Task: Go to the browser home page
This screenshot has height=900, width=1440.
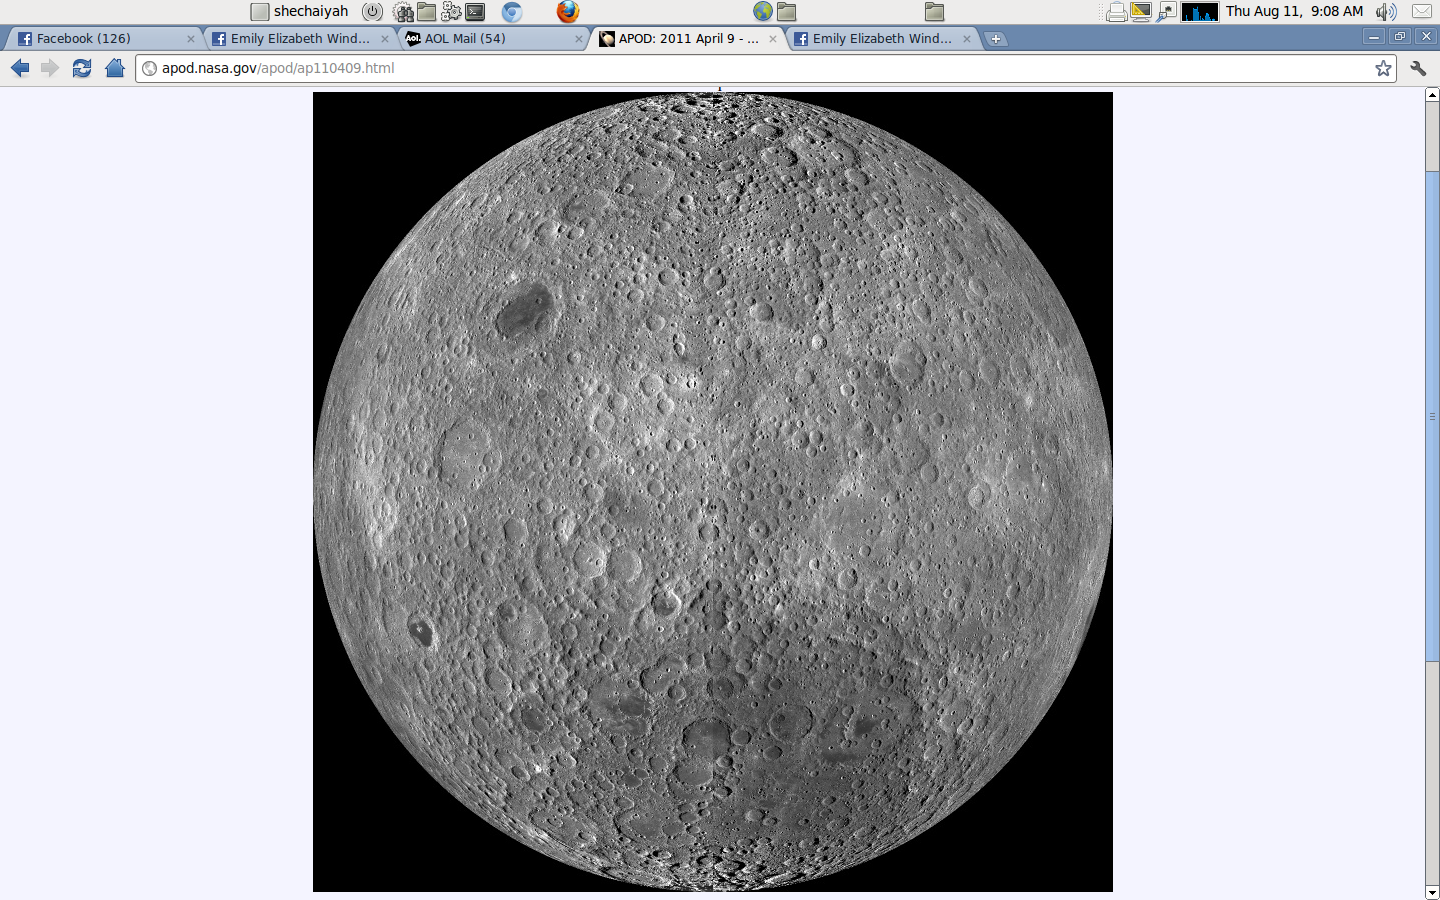Action: pos(115,68)
